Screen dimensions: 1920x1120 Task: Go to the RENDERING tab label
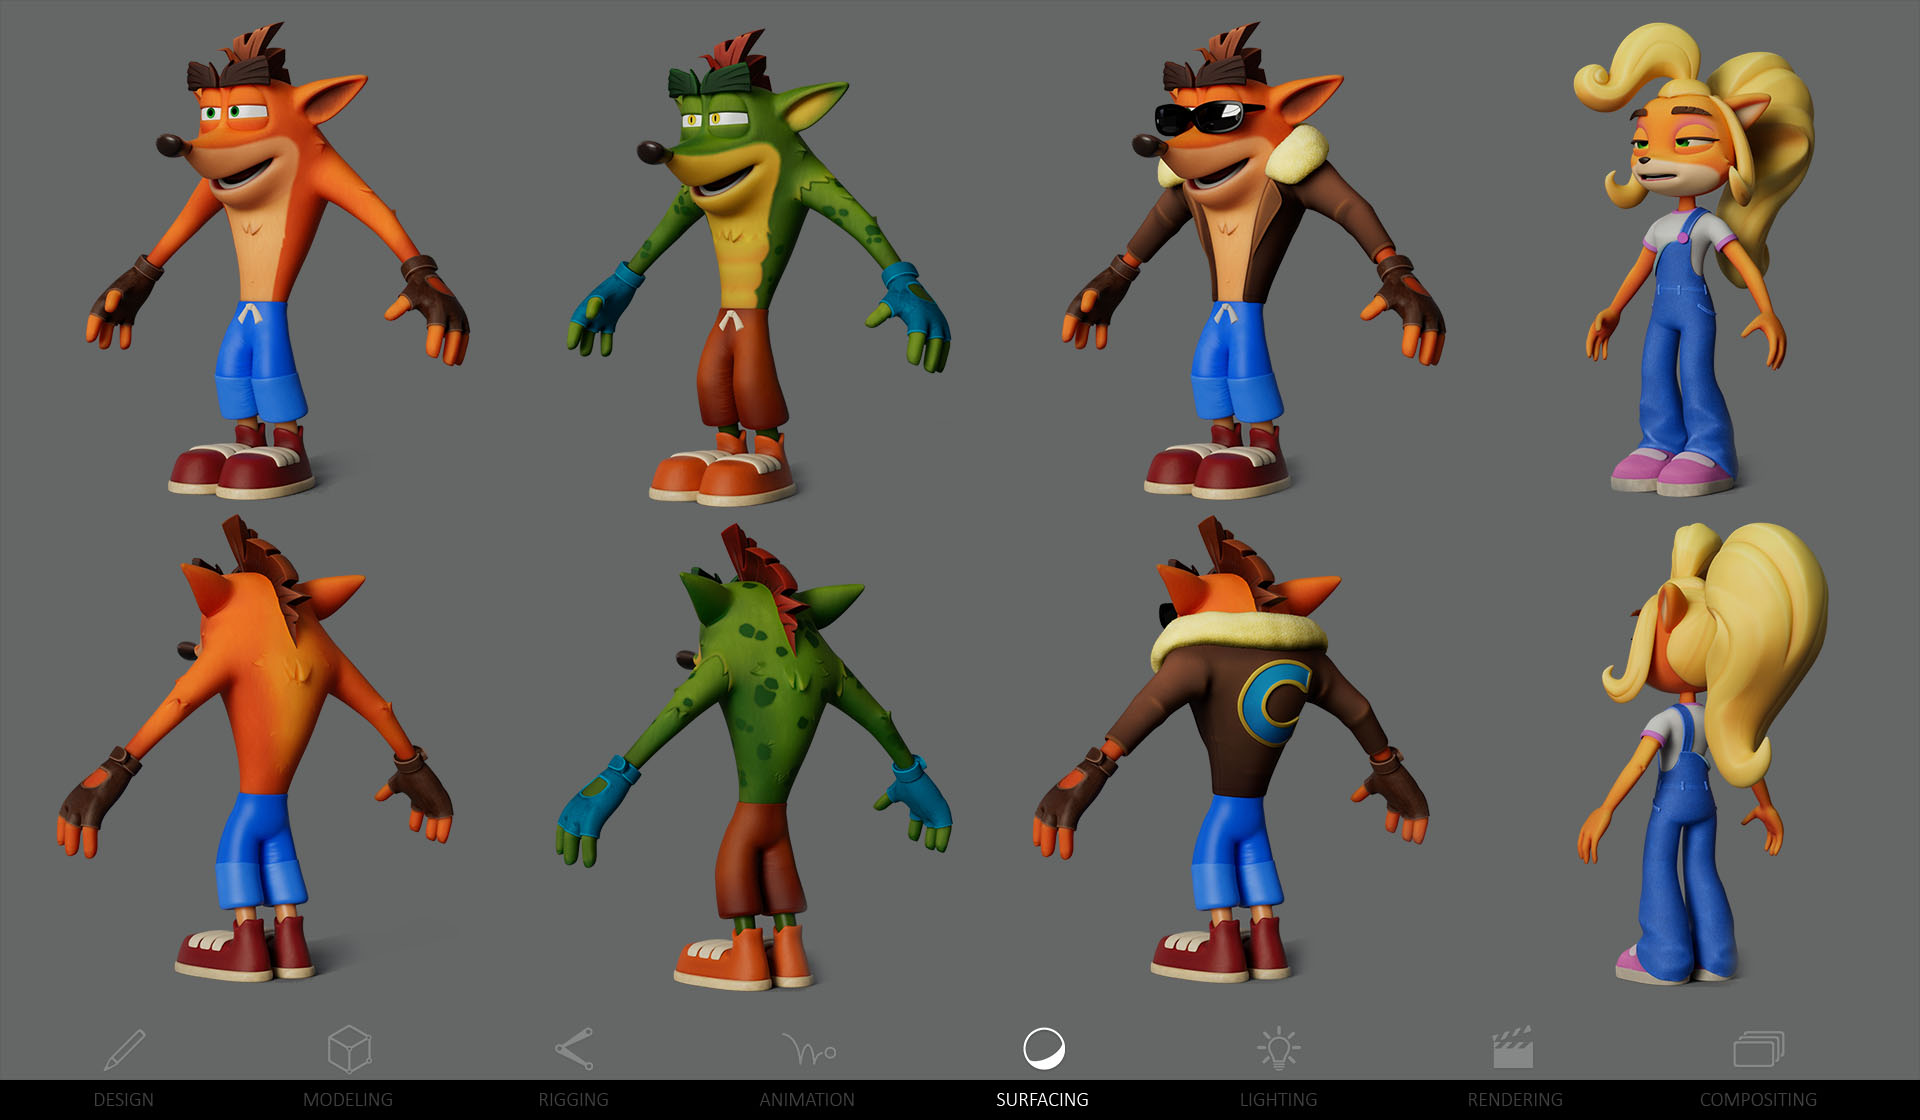click(1515, 1100)
